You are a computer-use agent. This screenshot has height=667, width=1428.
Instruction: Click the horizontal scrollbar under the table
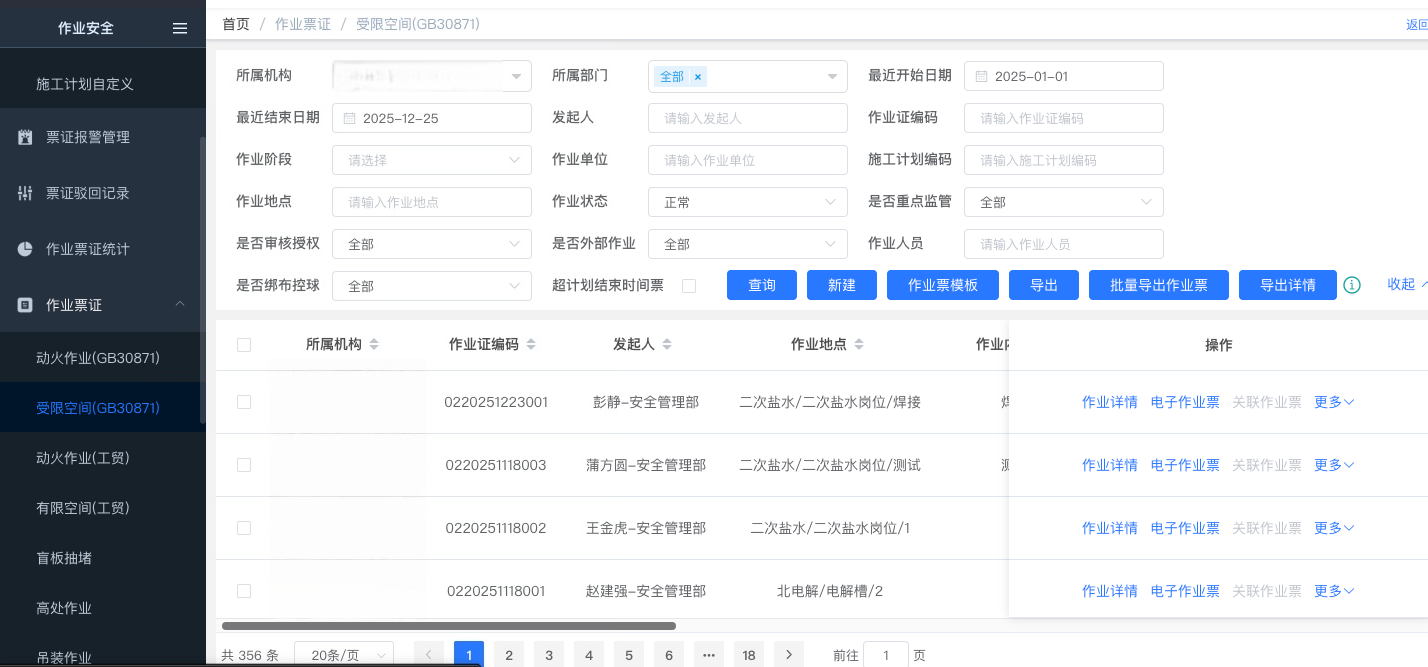click(x=448, y=626)
